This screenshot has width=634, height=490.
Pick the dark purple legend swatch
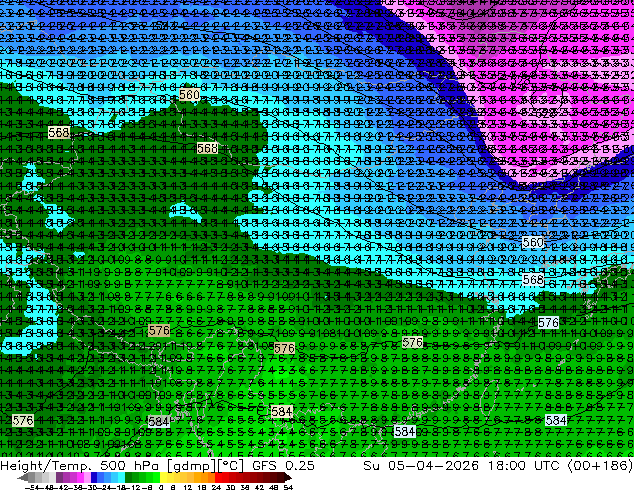tap(59, 478)
